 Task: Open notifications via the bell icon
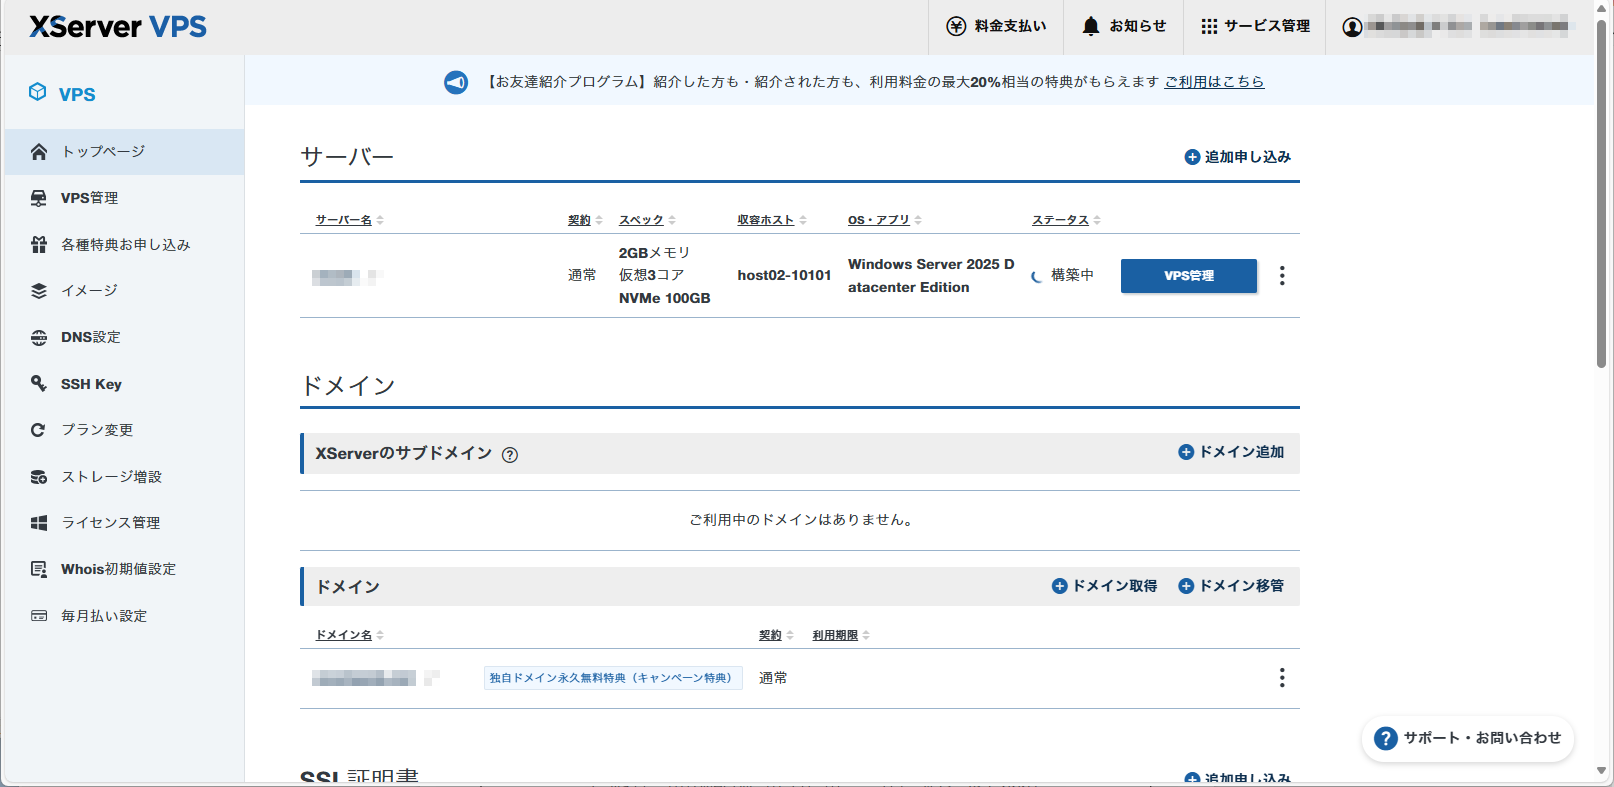point(1091,26)
